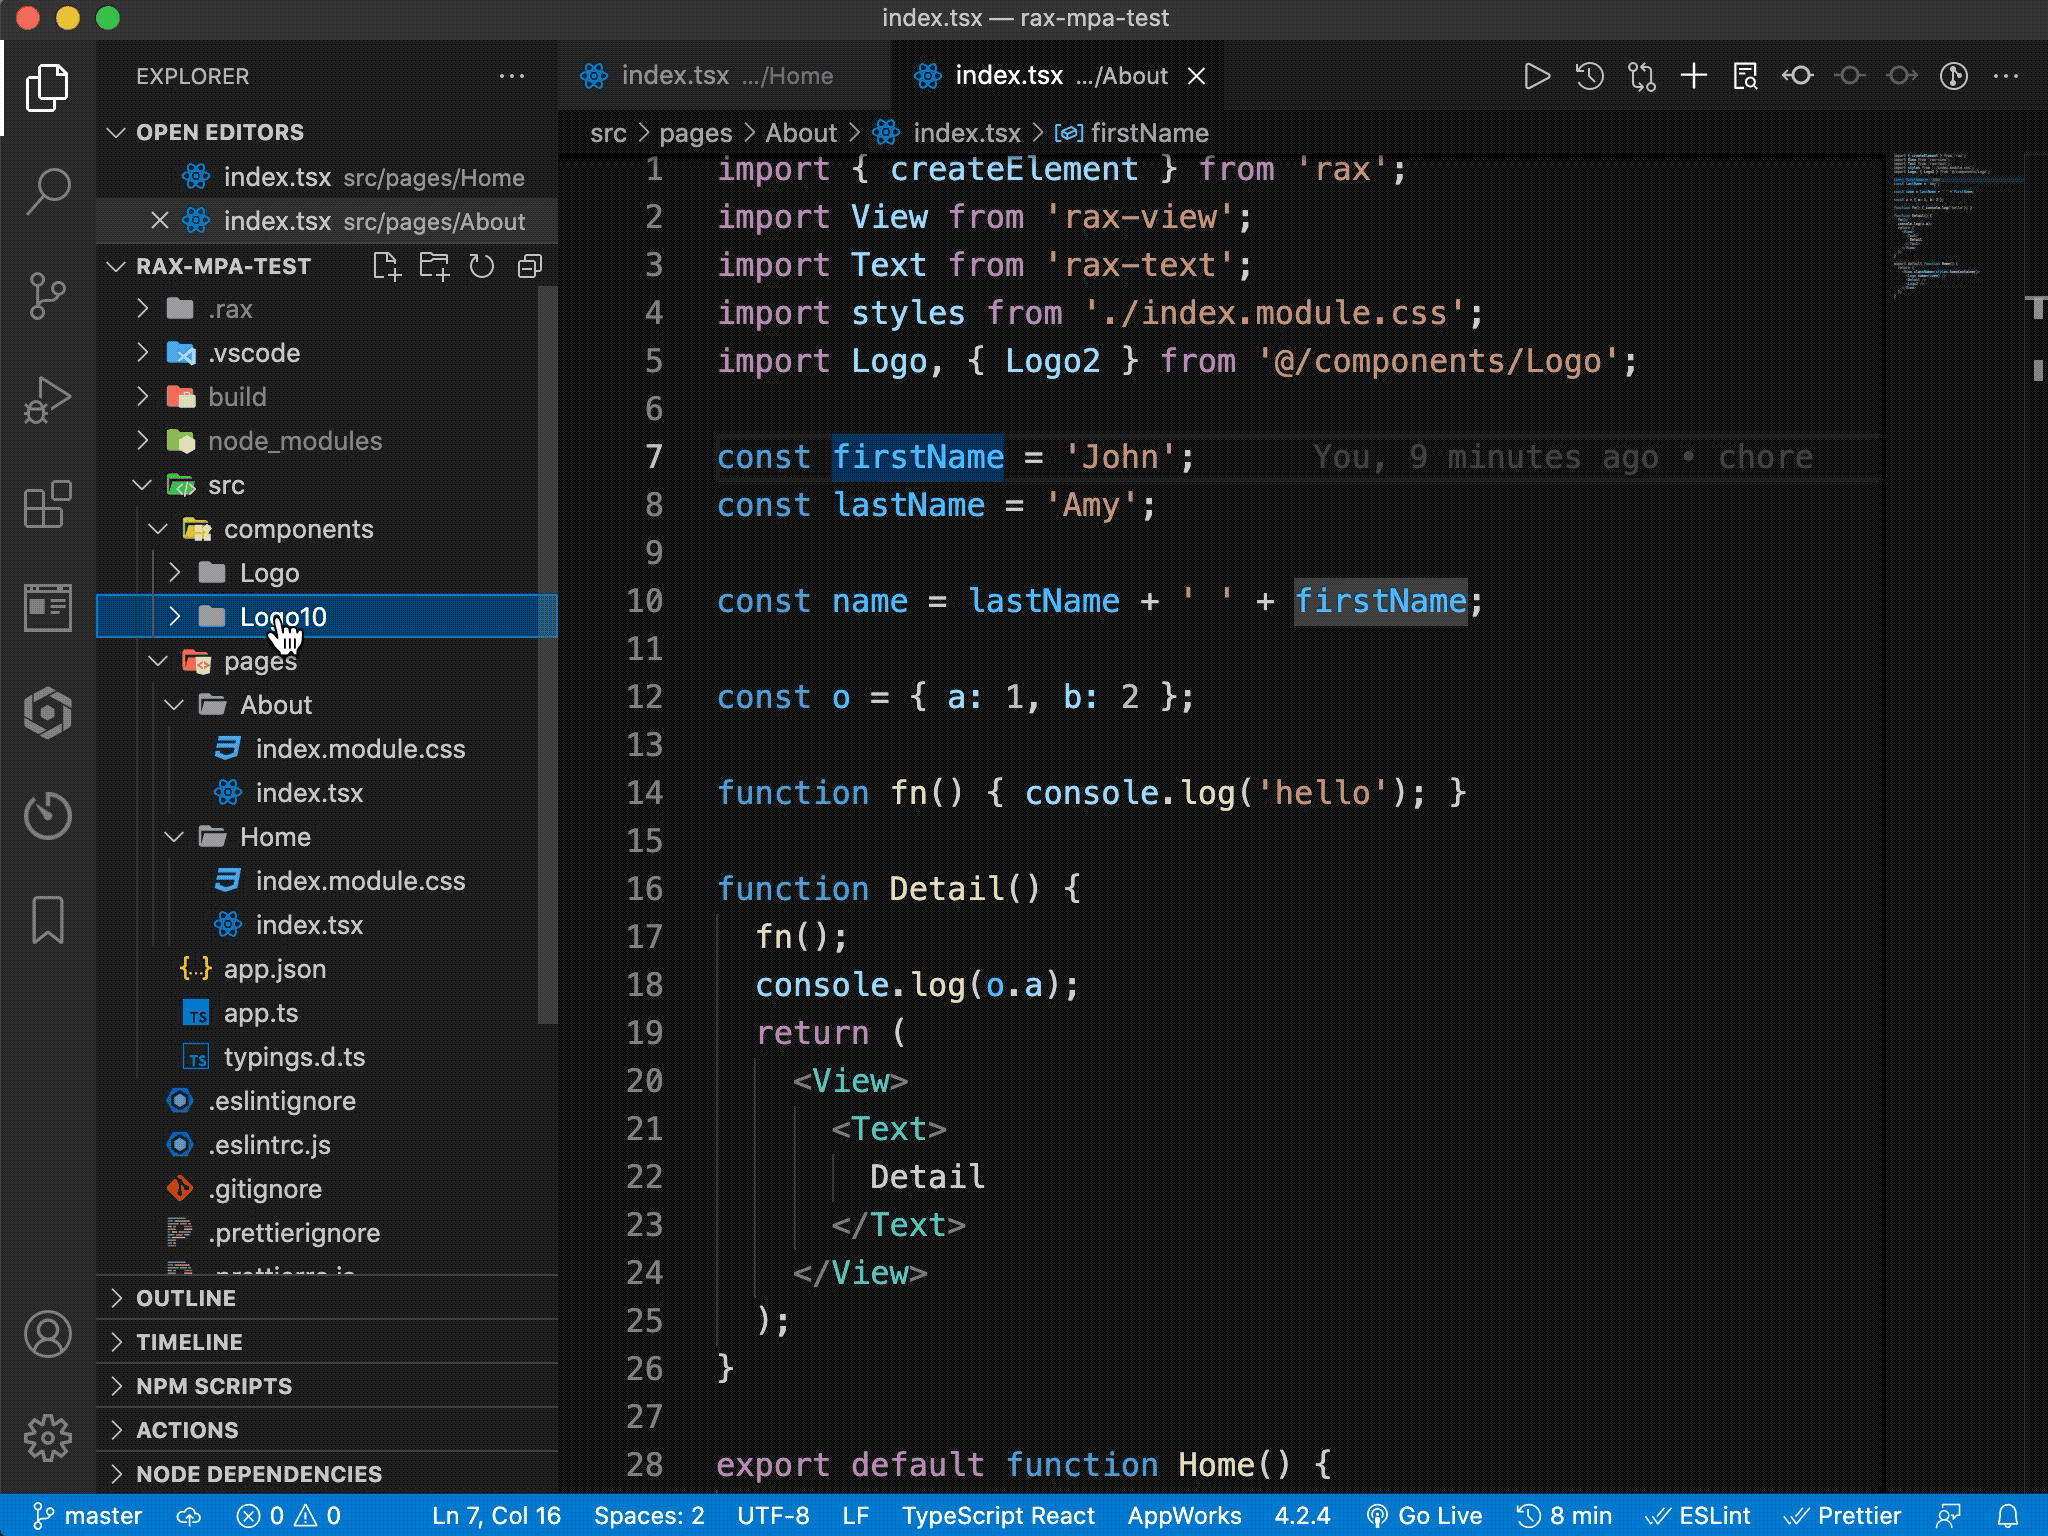Expand the pages directory tree
2048x1536 pixels.
tap(155, 660)
